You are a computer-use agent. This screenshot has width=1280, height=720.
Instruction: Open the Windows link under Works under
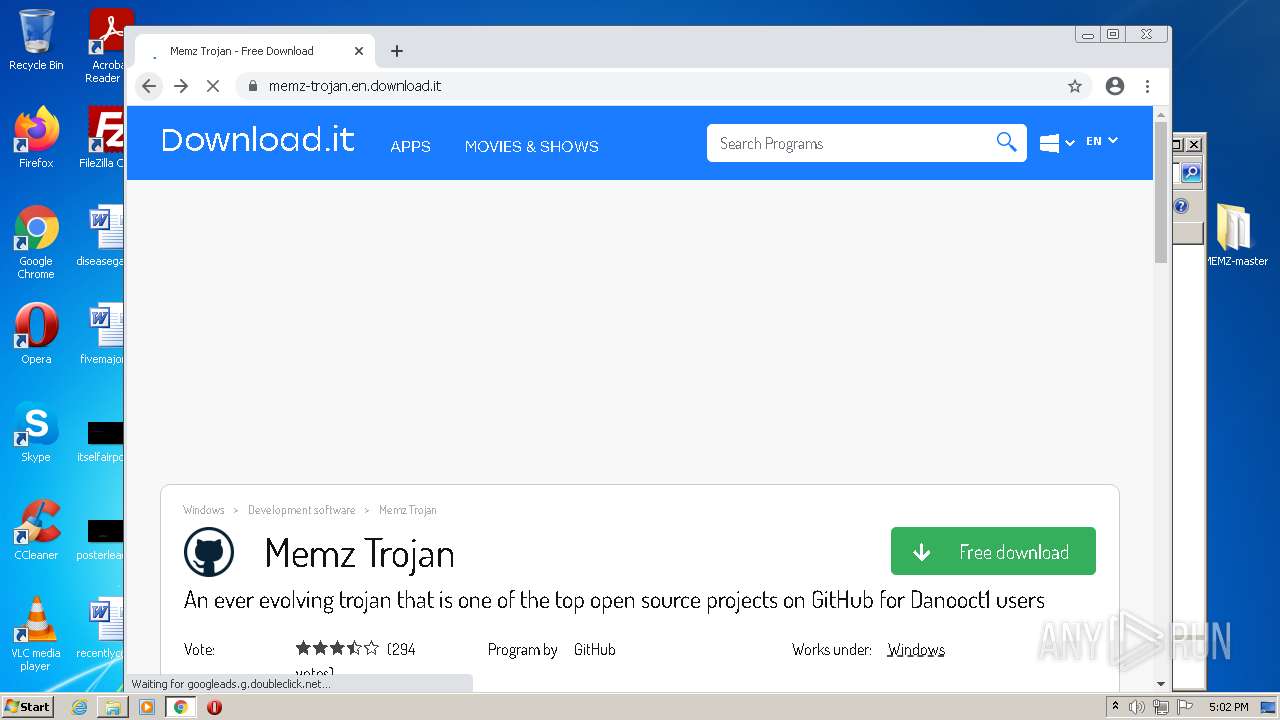pos(915,650)
